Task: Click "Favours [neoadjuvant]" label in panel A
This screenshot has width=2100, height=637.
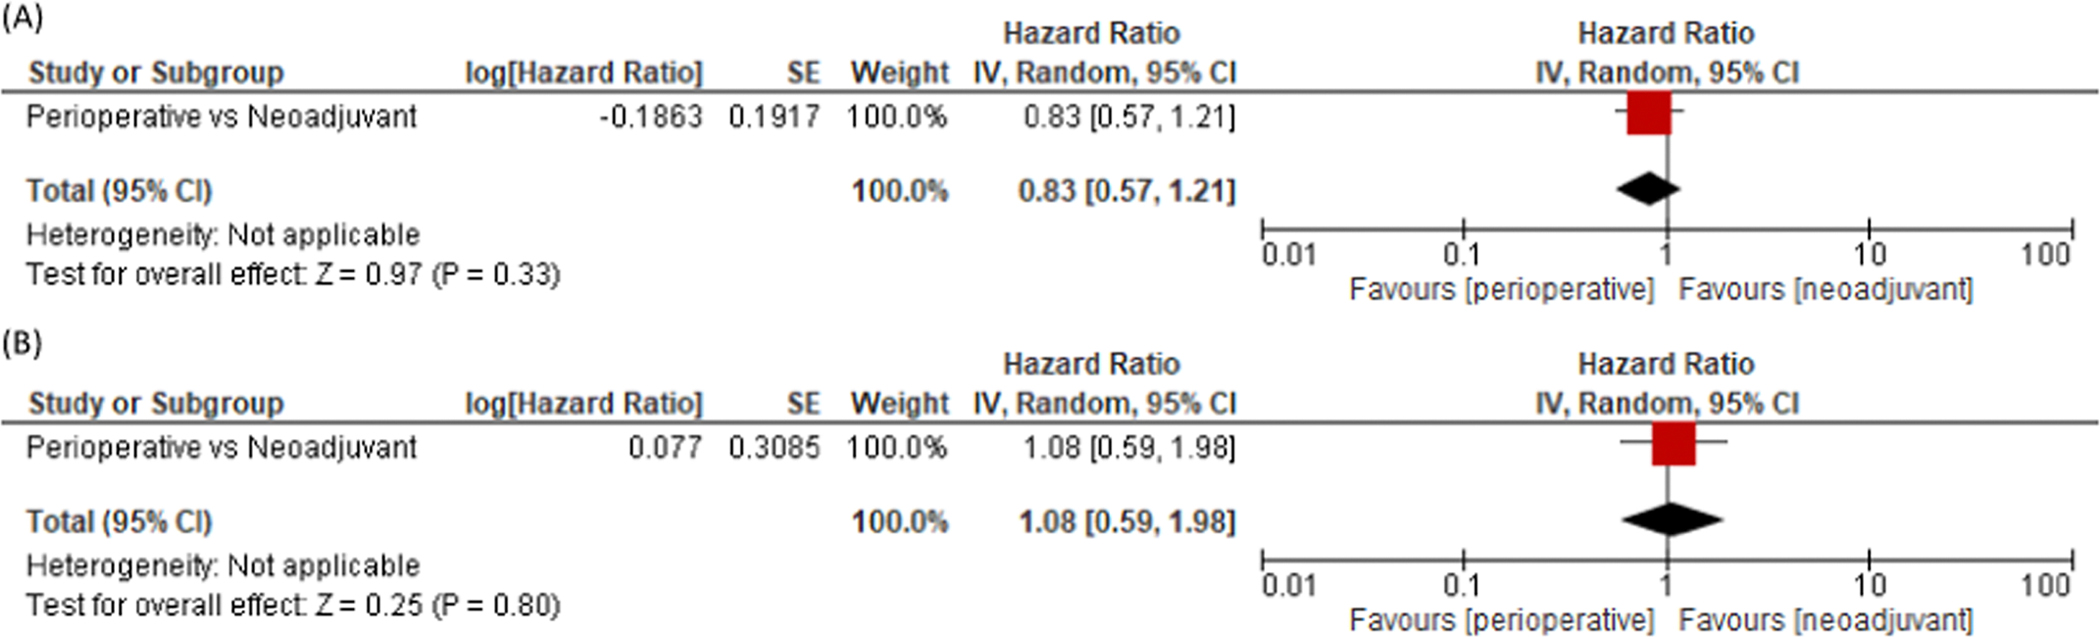Action: 1825,290
